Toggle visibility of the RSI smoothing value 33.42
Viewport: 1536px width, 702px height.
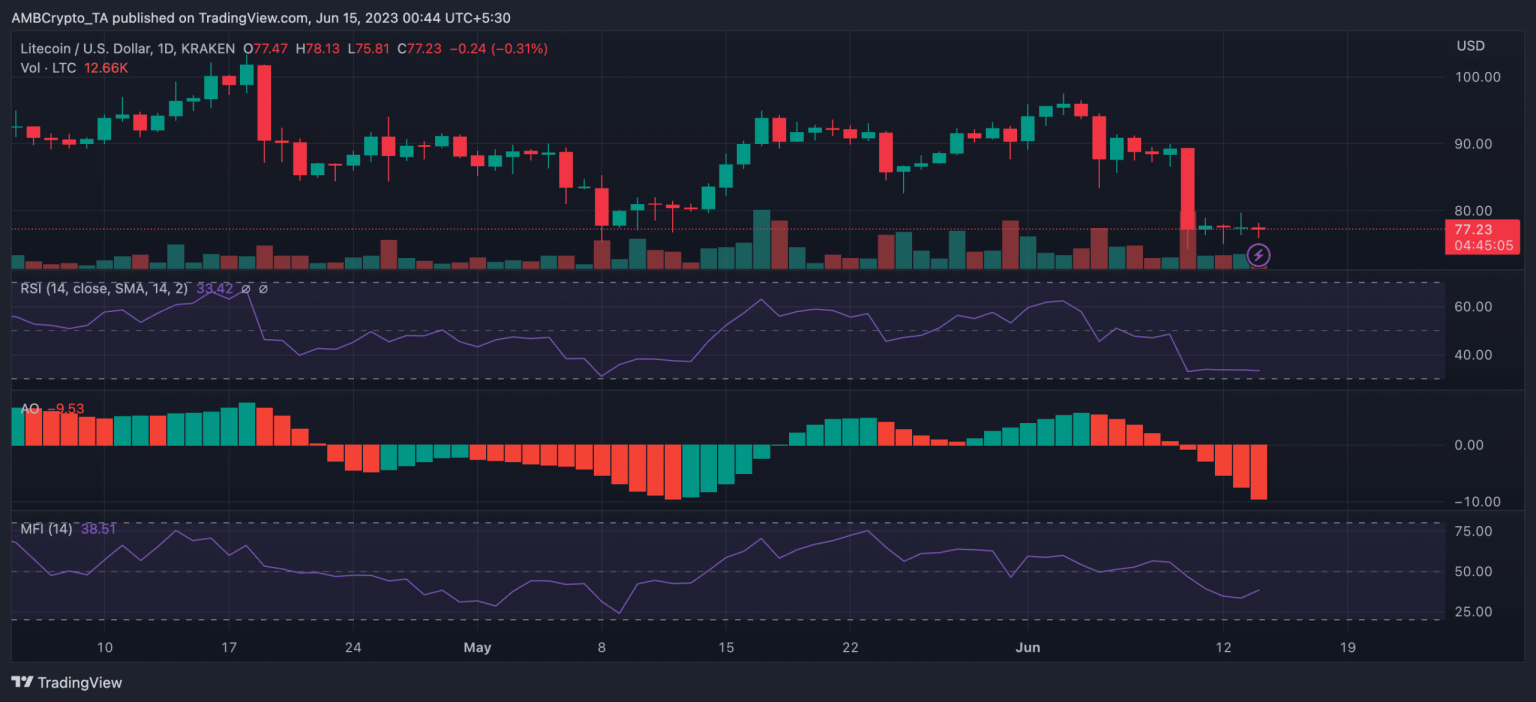pos(214,289)
